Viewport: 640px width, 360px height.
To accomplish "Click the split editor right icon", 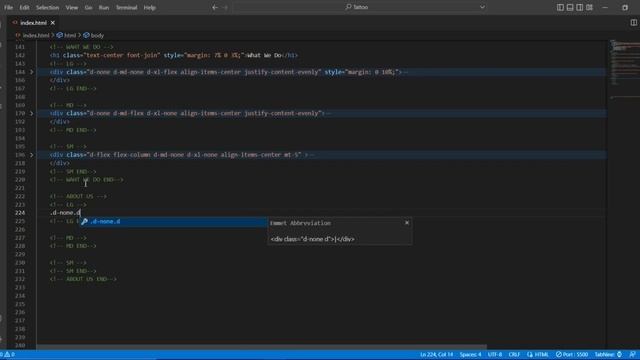I will click(633, 22).
